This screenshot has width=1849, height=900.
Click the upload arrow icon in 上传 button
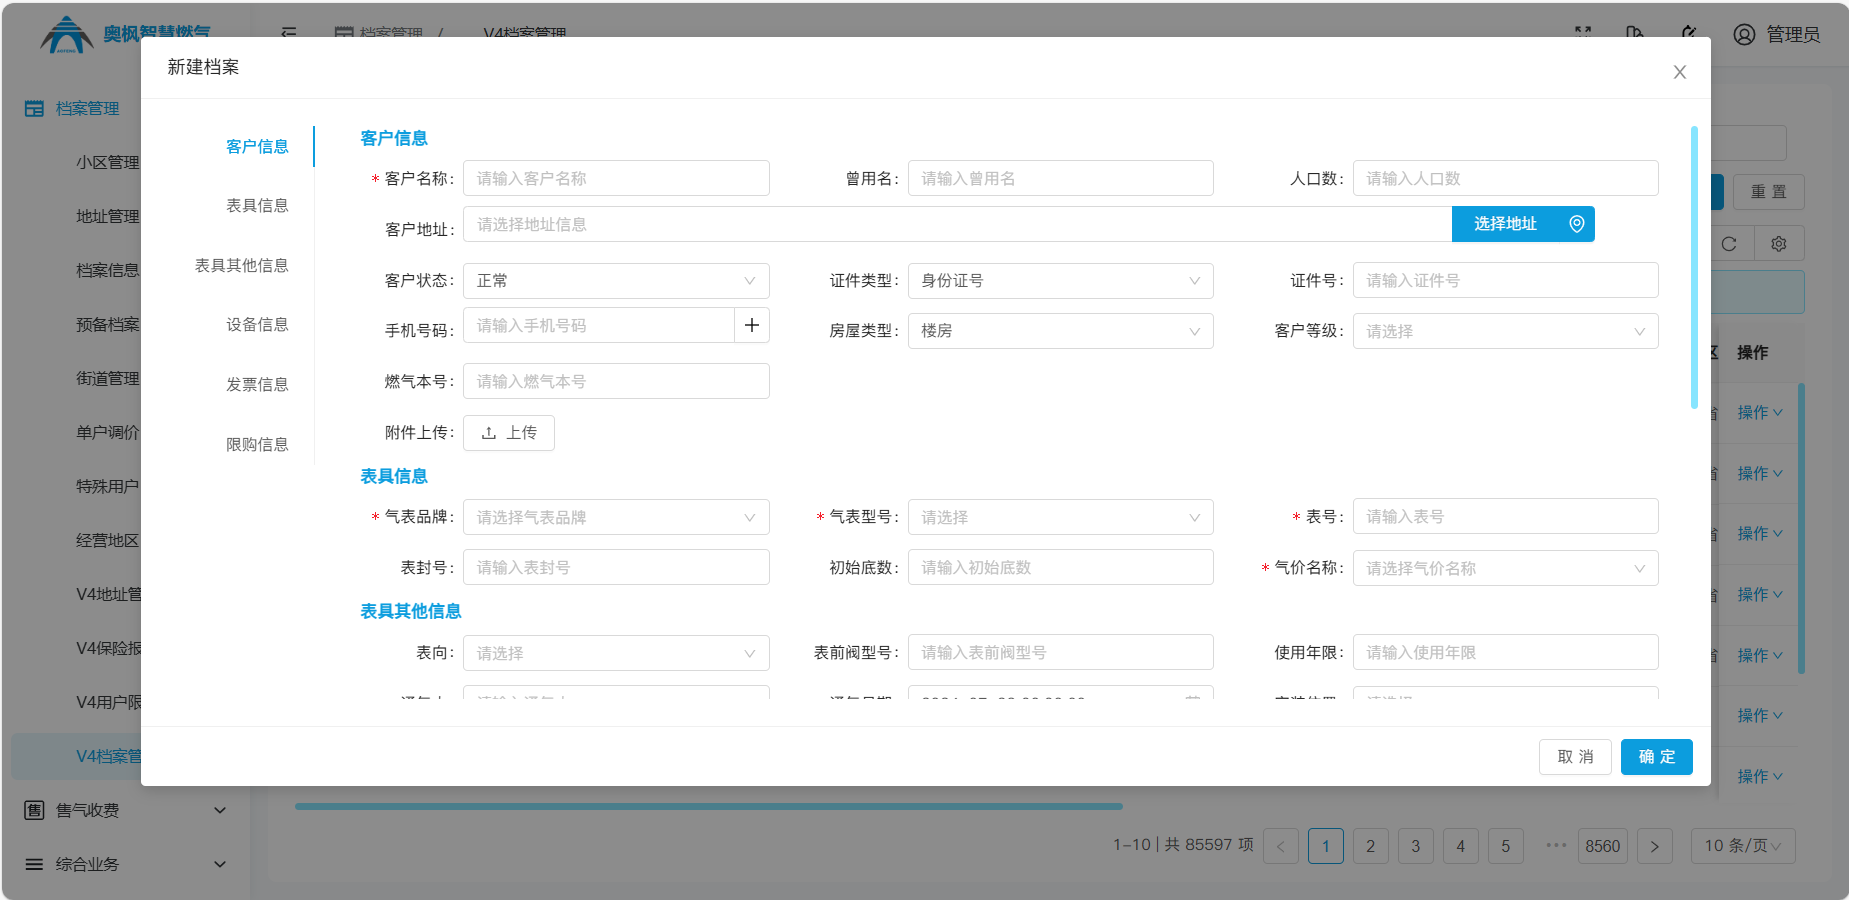489,433
